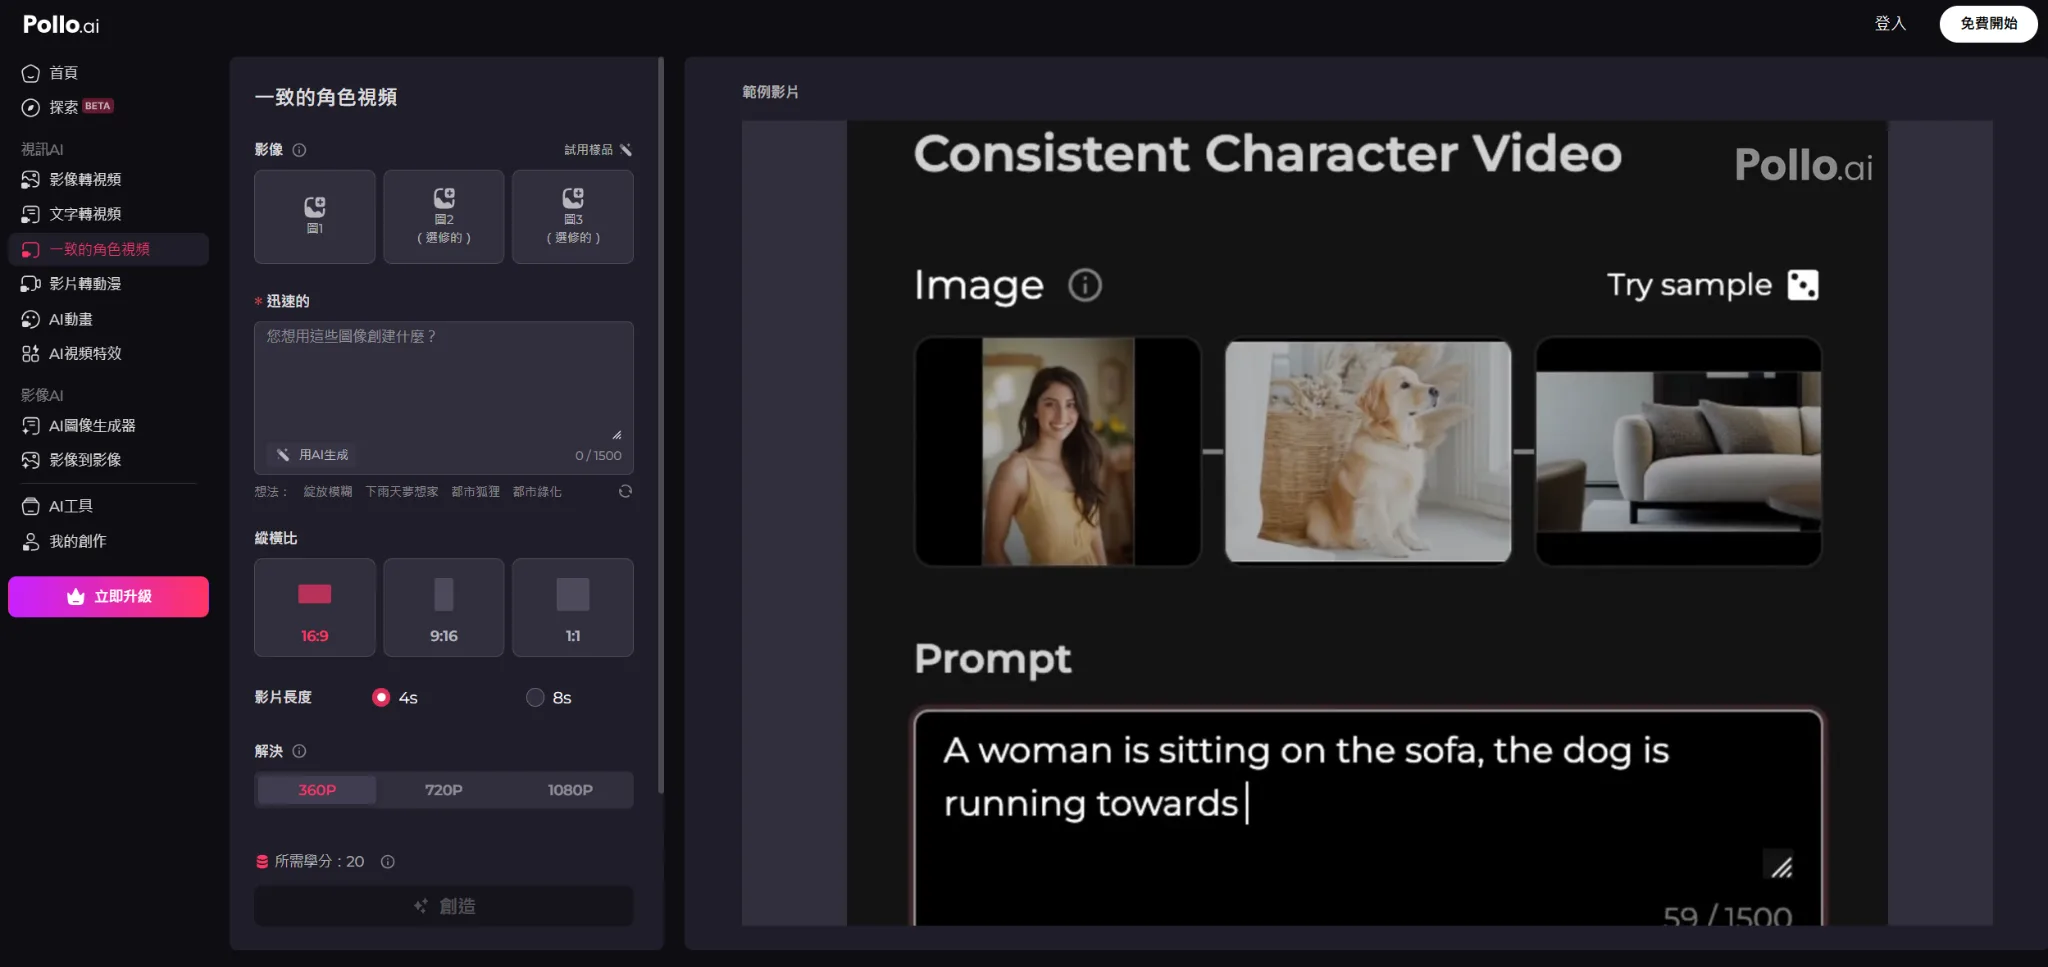Click the info icon next to 影像
The width and height of the screenshot is (2048, 967).
coord(299,150)
